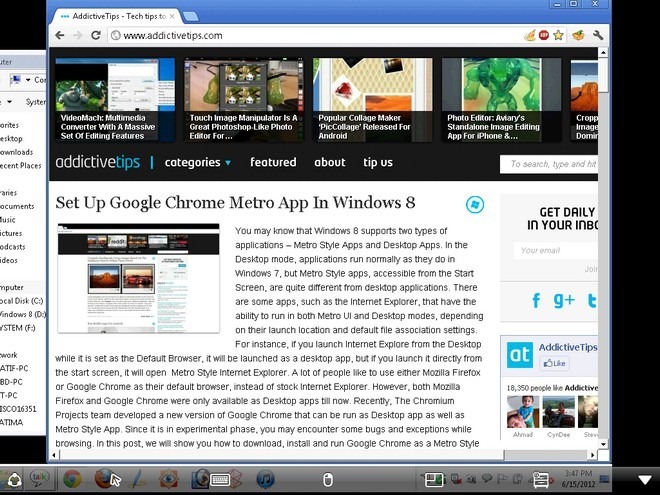Viewport: 660px width, 495px height.
Task: Select Documents in the Explorer window sidebar
Action: coord(17,206)
